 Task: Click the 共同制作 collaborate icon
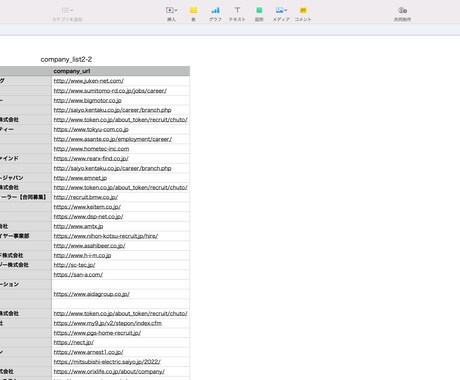point(402,11)
